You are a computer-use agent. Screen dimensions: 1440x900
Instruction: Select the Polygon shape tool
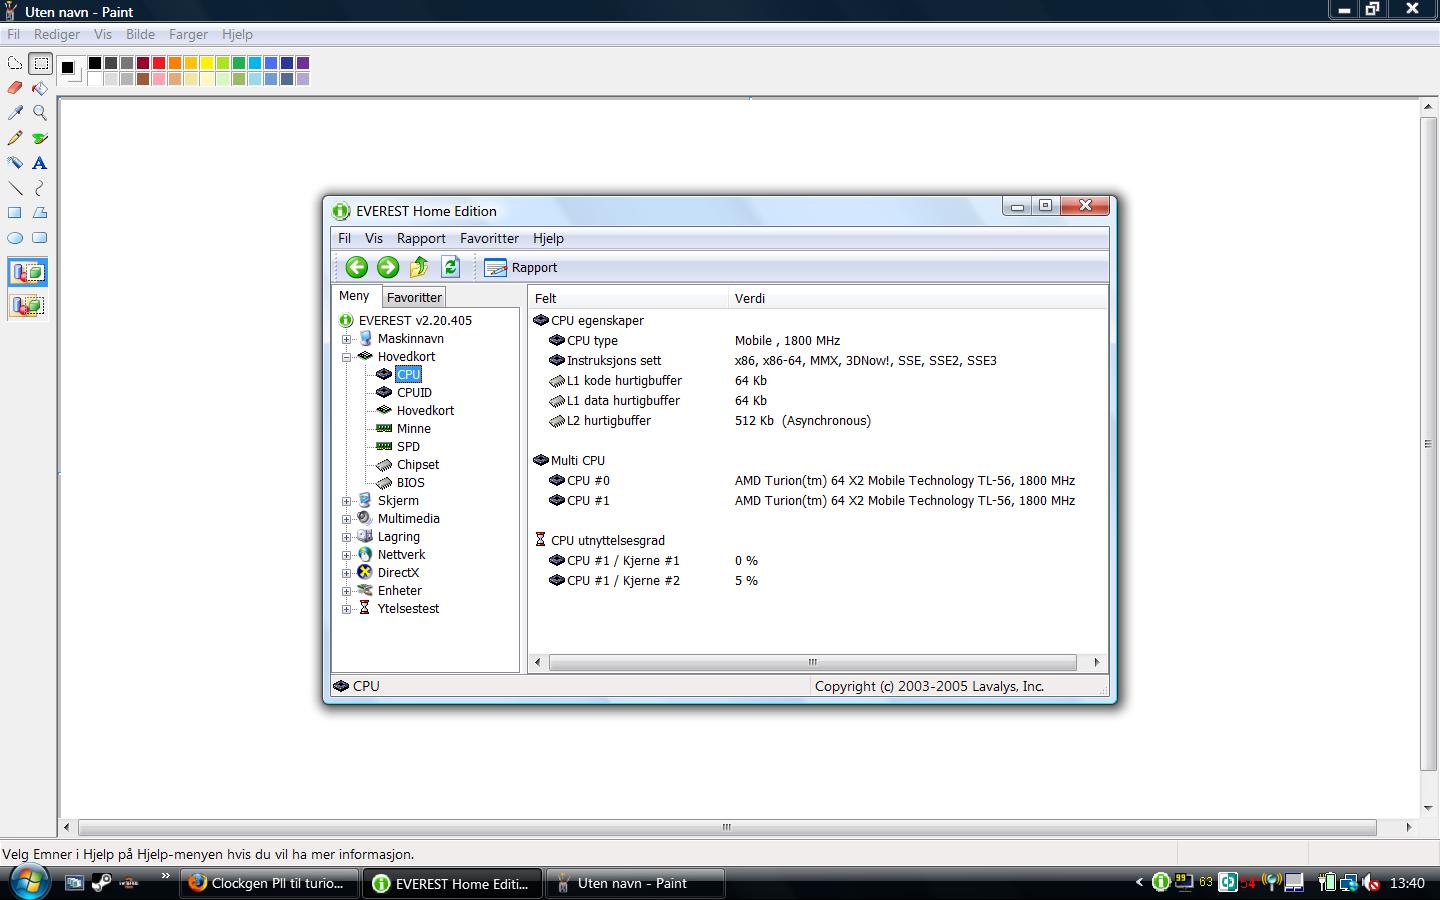(40, 213)
